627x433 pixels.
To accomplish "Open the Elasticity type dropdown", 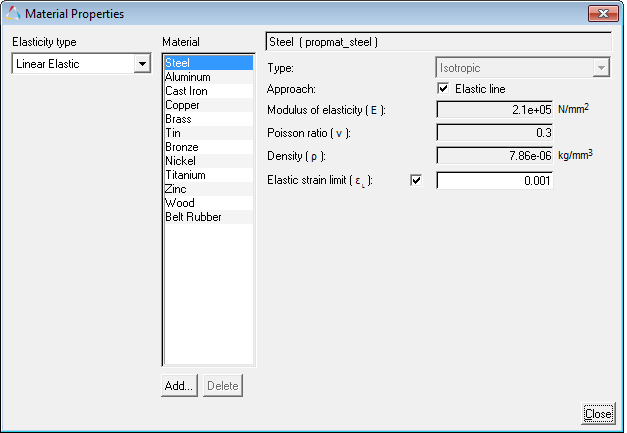I will 141,64.
